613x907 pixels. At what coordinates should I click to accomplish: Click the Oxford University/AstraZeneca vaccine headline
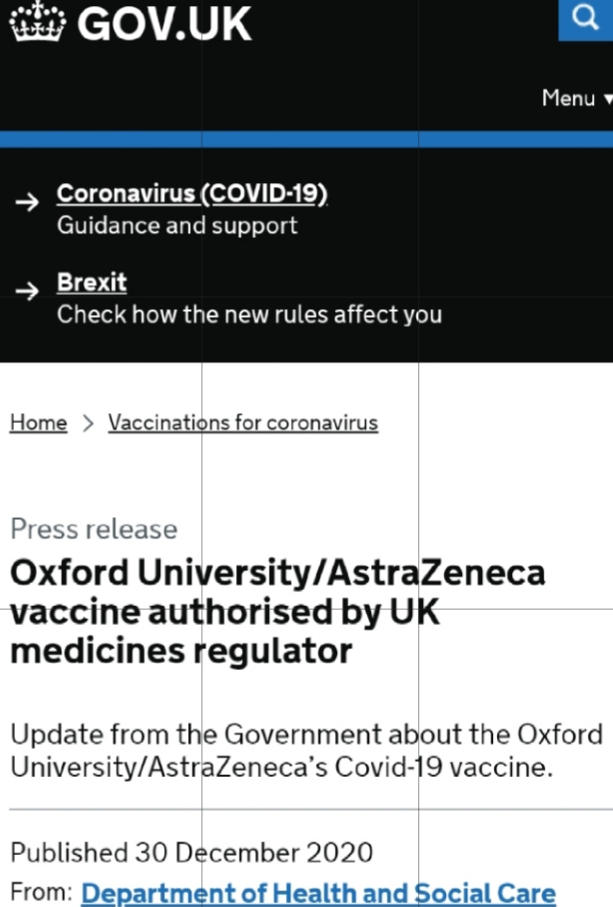tap(277, 611)
